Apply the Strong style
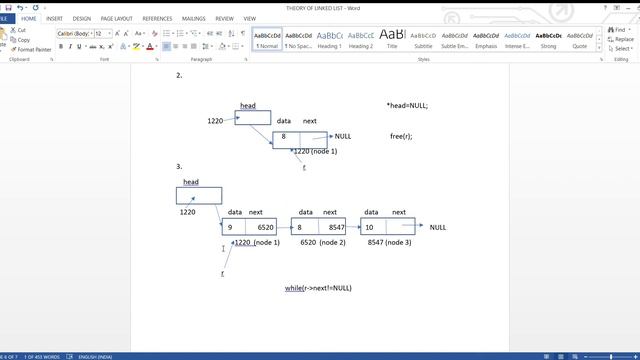 [x=548, y=40]
